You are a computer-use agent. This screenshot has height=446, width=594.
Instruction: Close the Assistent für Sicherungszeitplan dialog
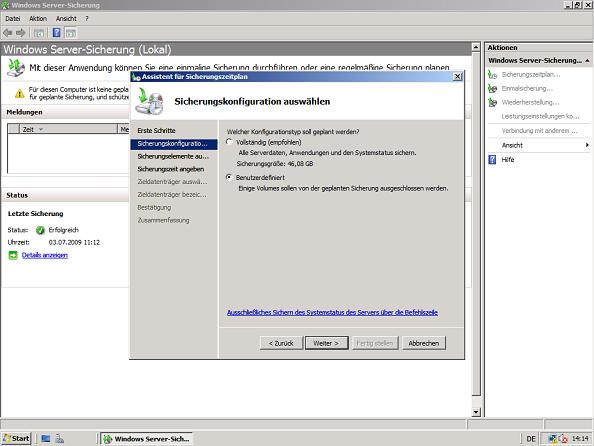pyautogui.click(x=457, y=77)
